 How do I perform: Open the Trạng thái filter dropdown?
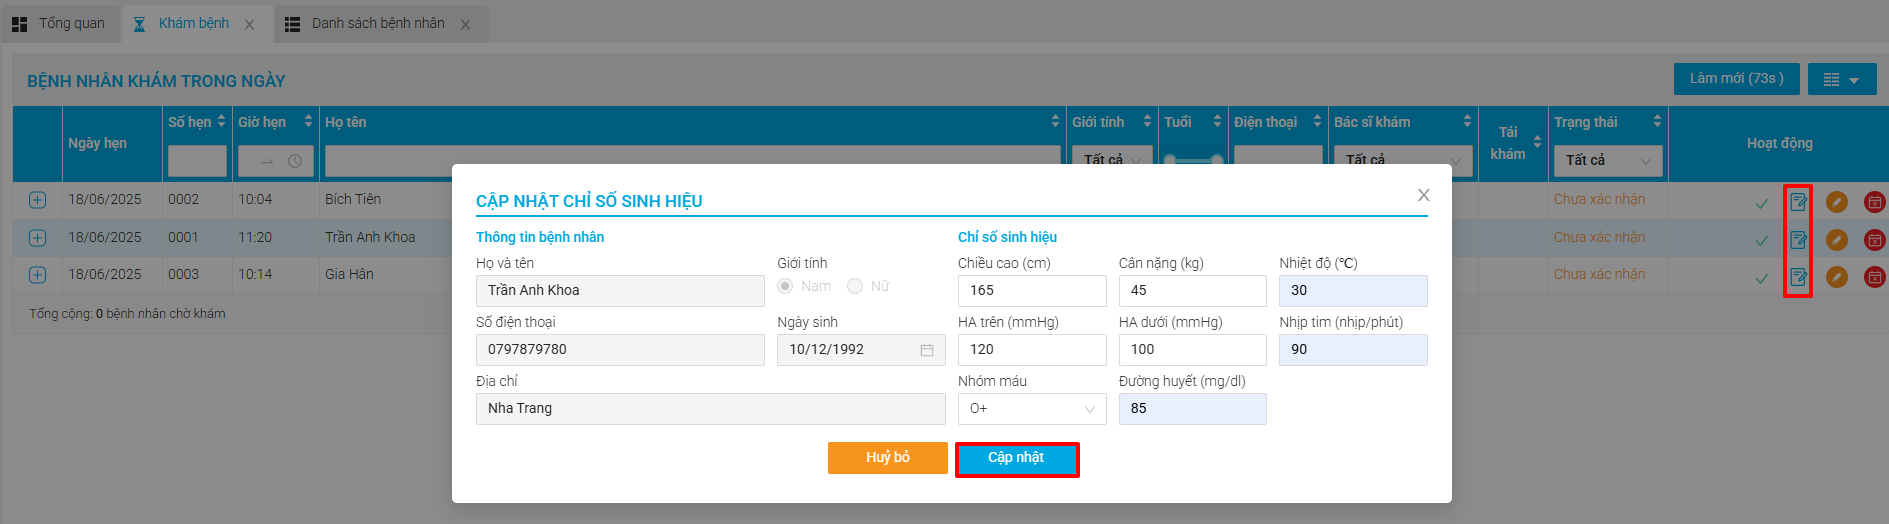pyautogui.click(x=1608, y=160)
